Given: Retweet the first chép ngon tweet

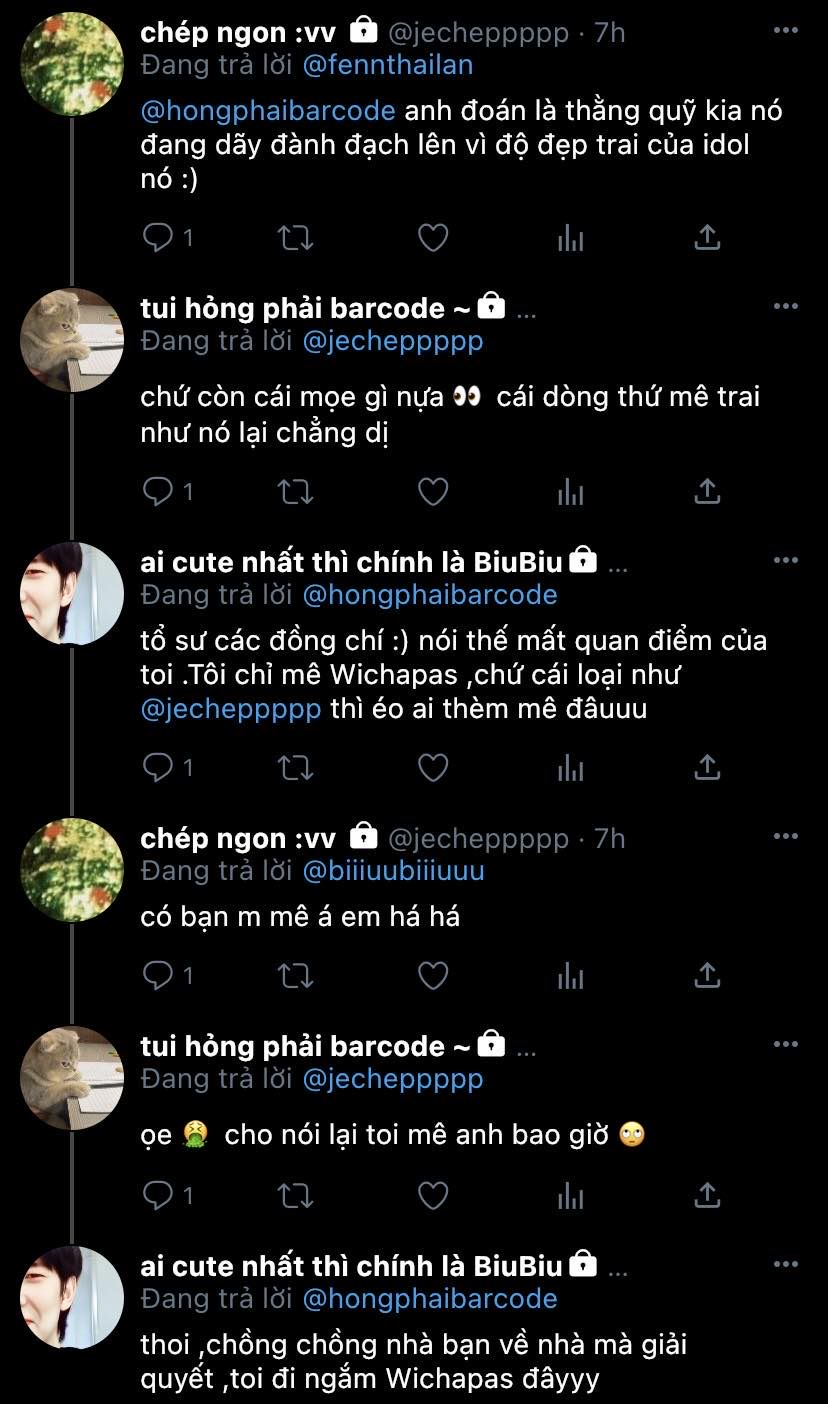Looking at the screenshot, I should click(295, 237).
